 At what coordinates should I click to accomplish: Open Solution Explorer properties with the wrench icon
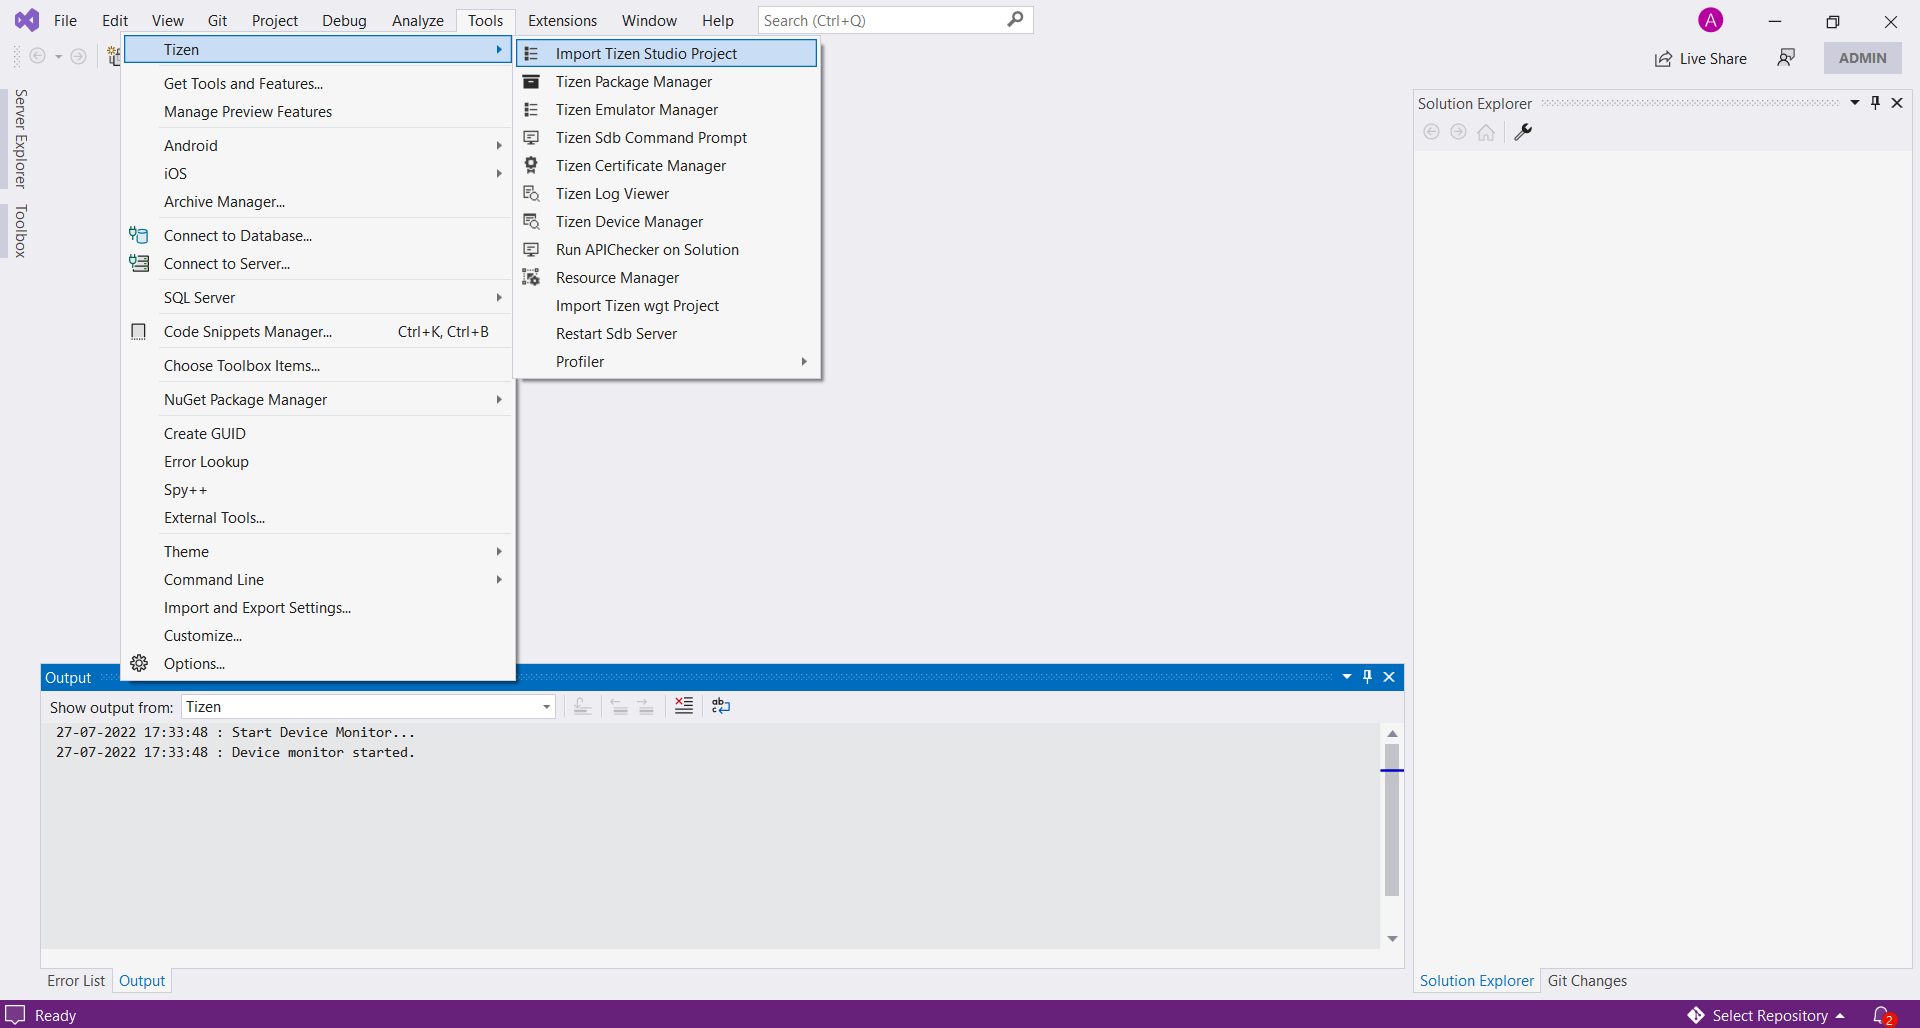pos(1523,131)
